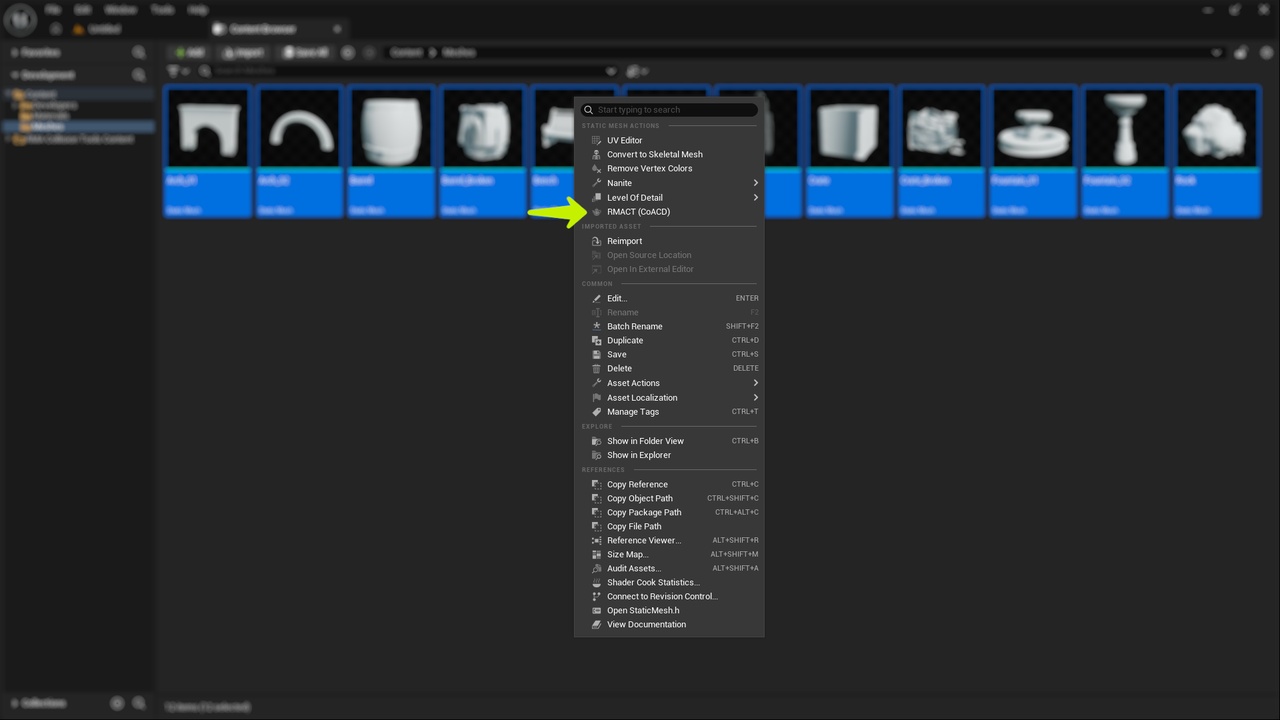Viewport: 1280px width, 720px height.
Task: Focus the context menu search field
Action: point(669,110)
